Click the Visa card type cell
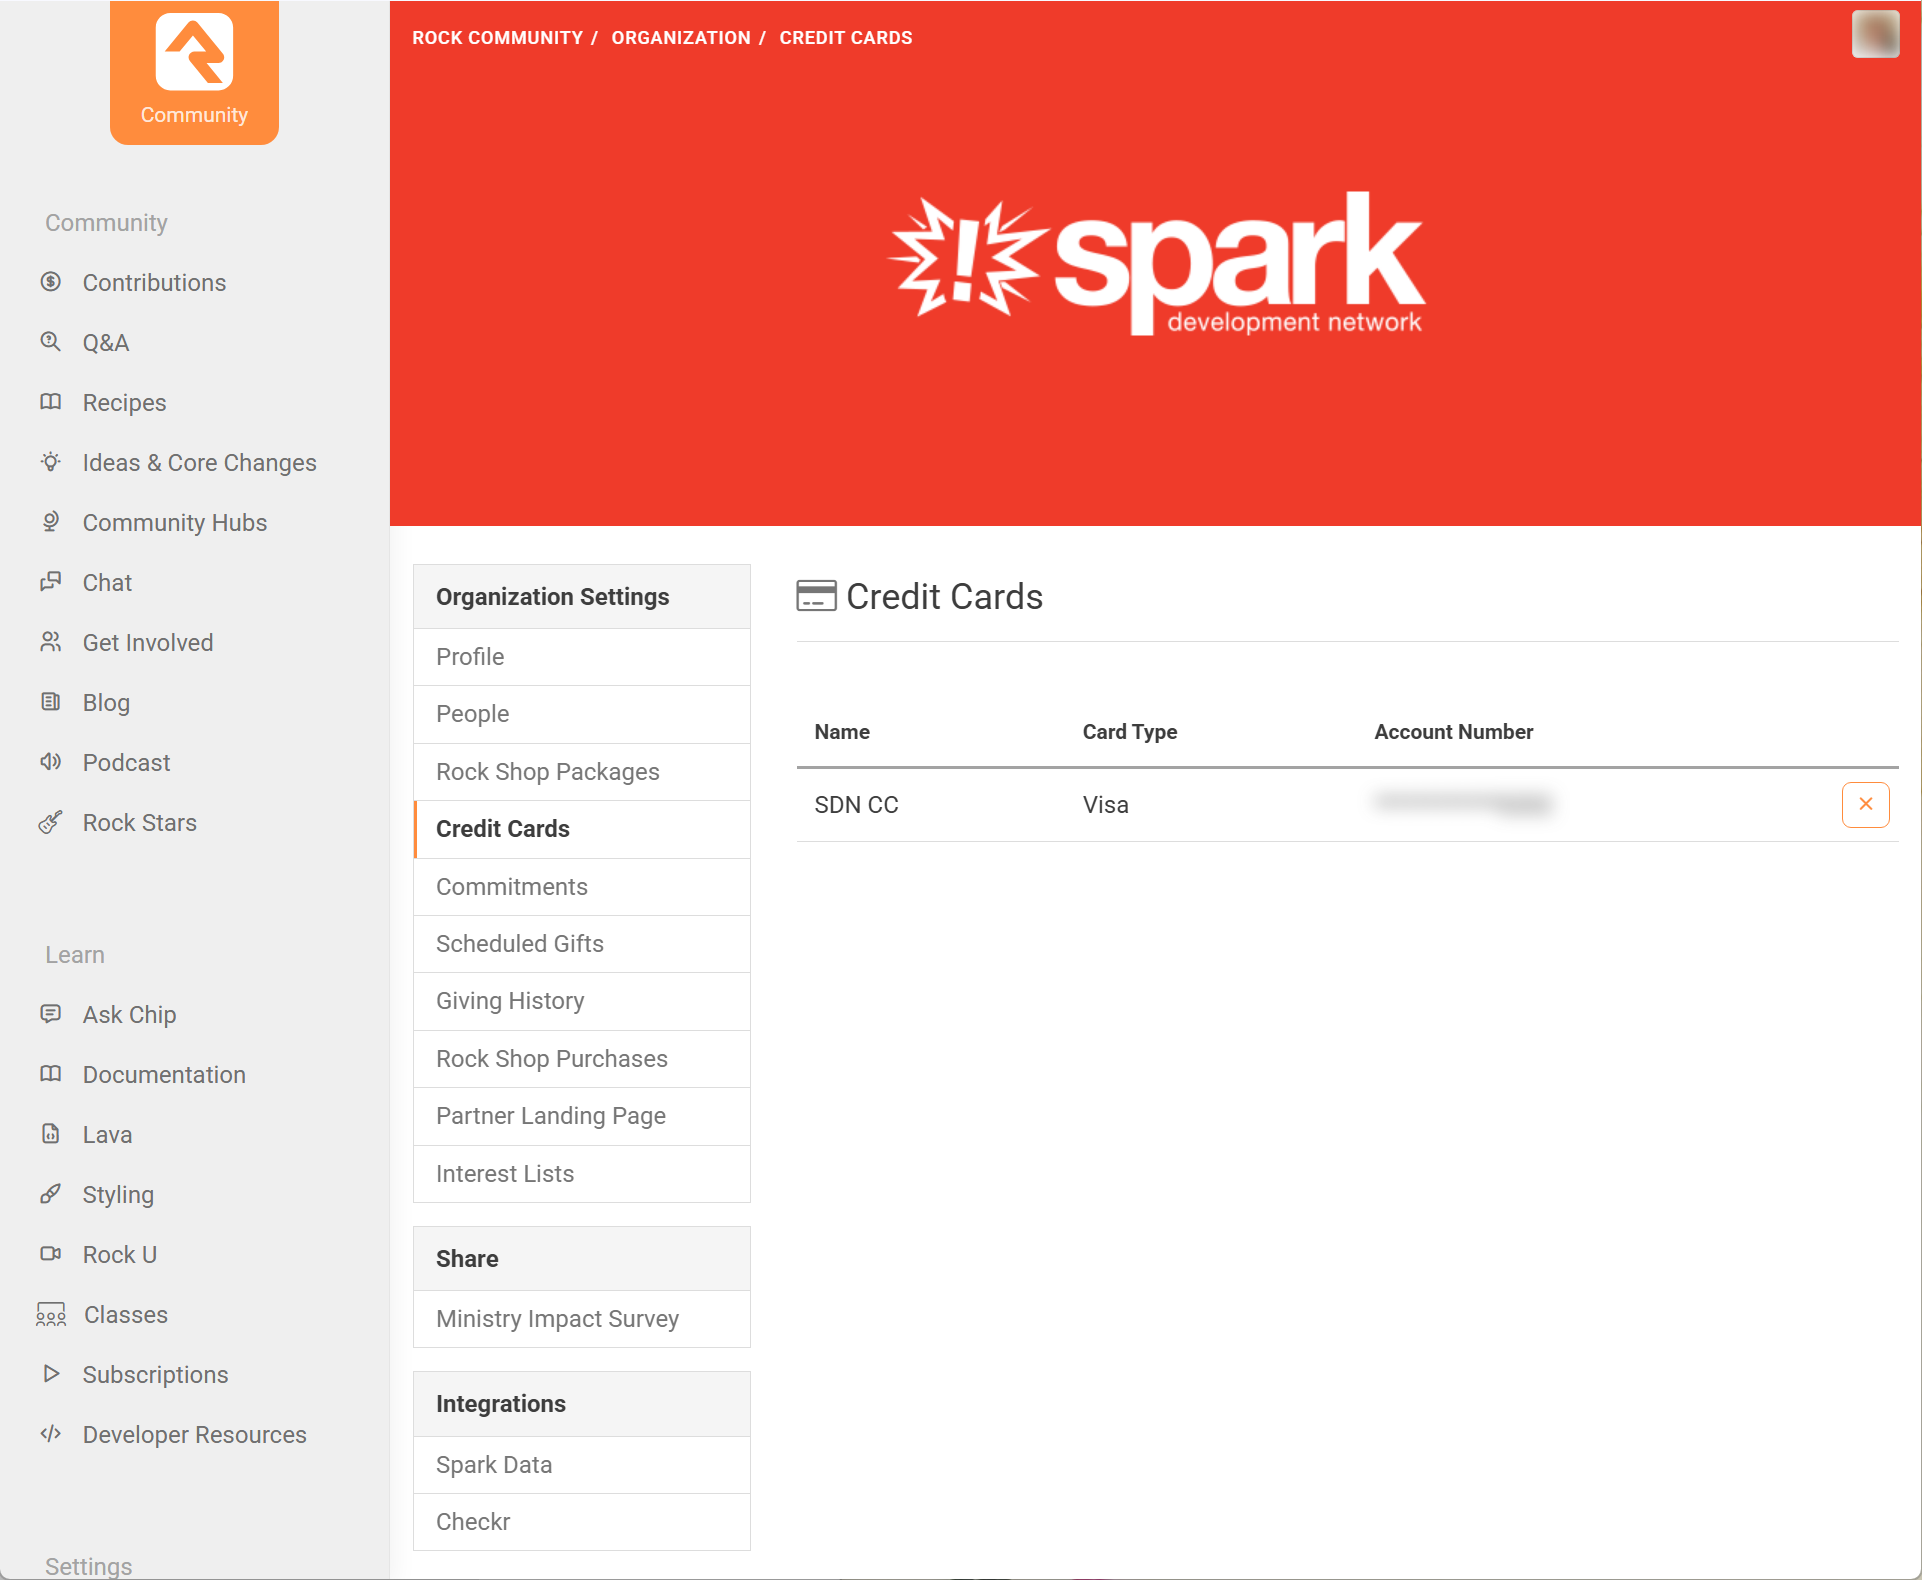The width and height of the screenshot is (1922, 1580). coord(1105,805)
